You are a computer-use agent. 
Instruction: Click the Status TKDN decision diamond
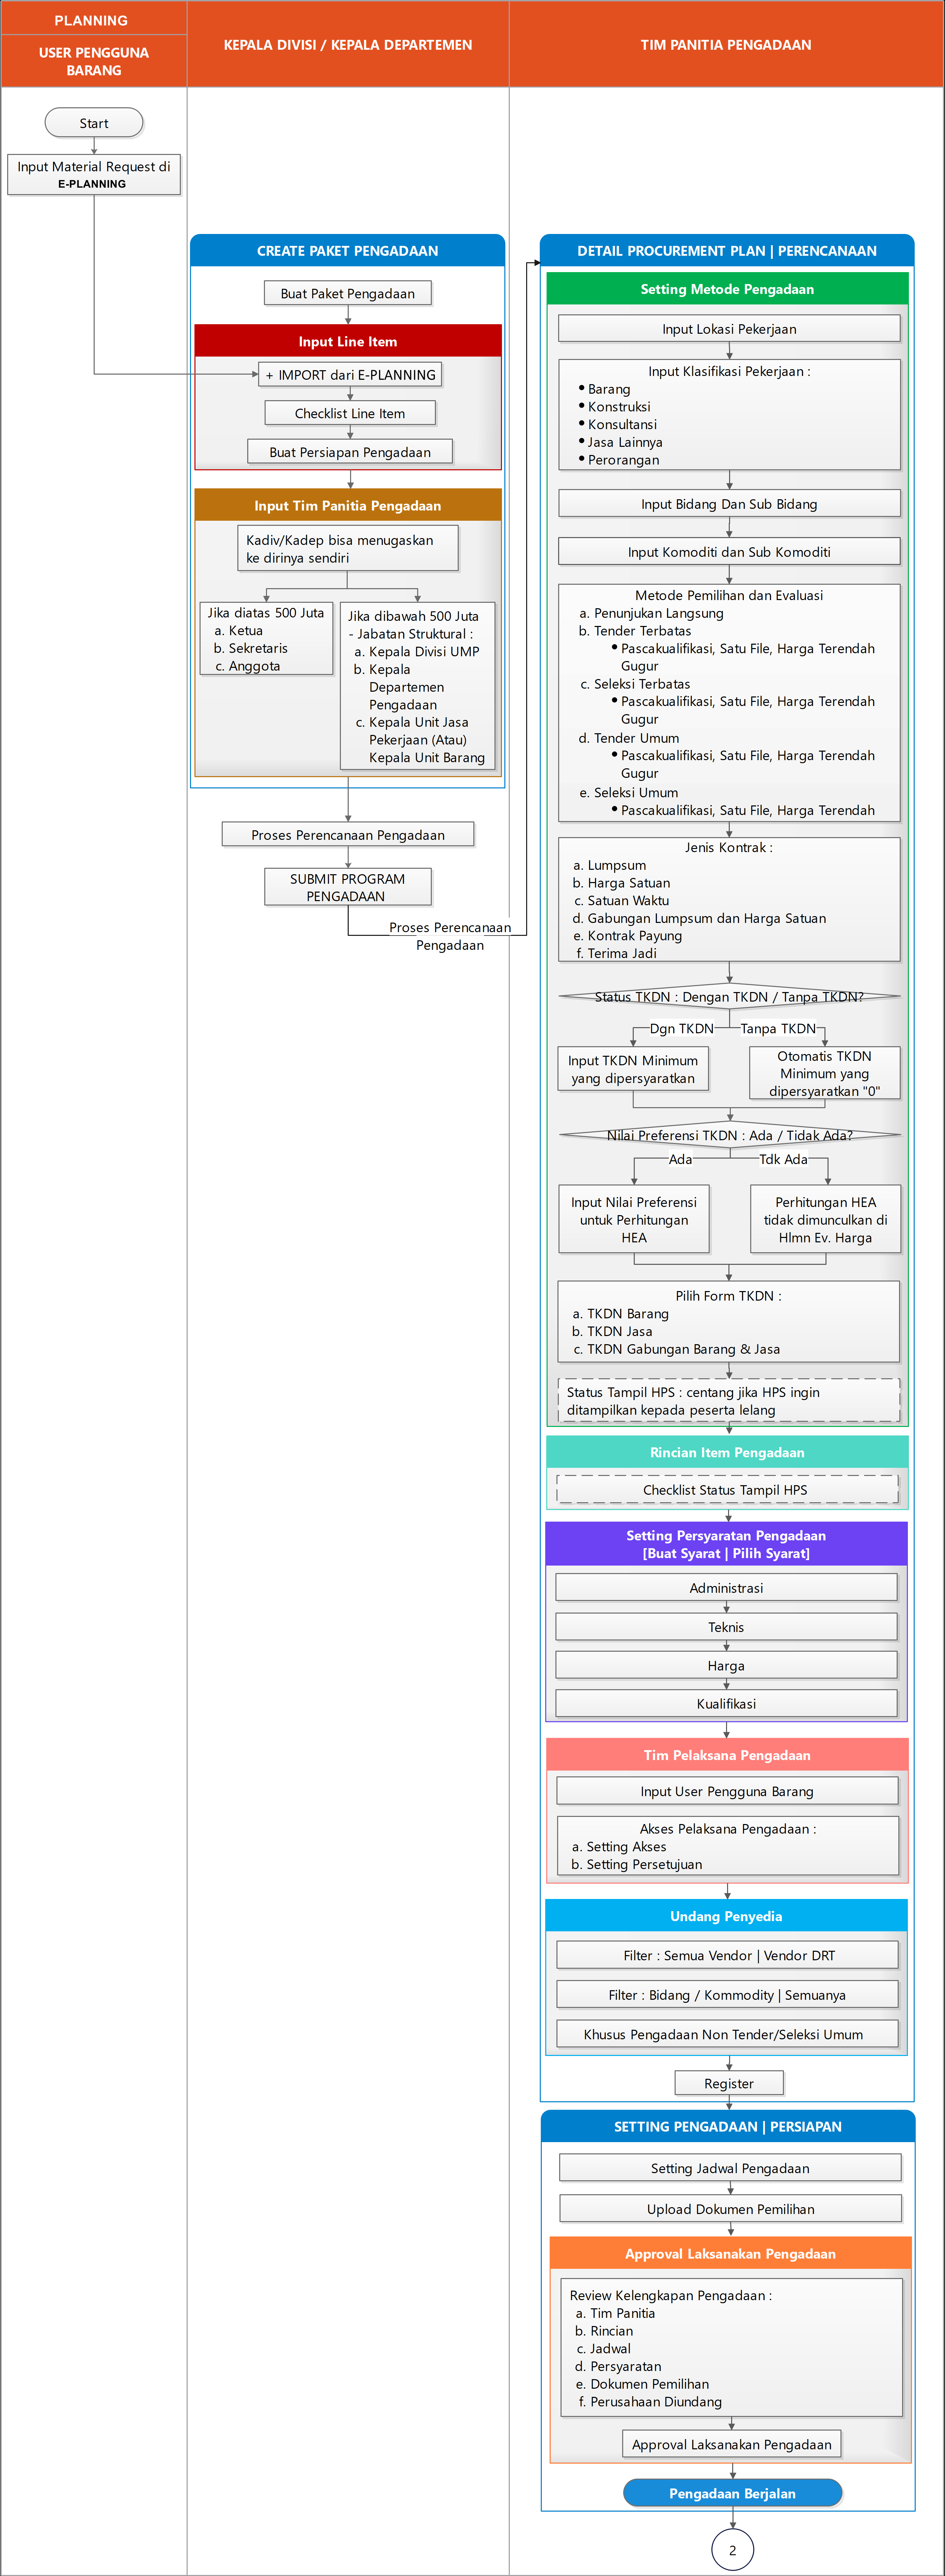pos(729,996)
